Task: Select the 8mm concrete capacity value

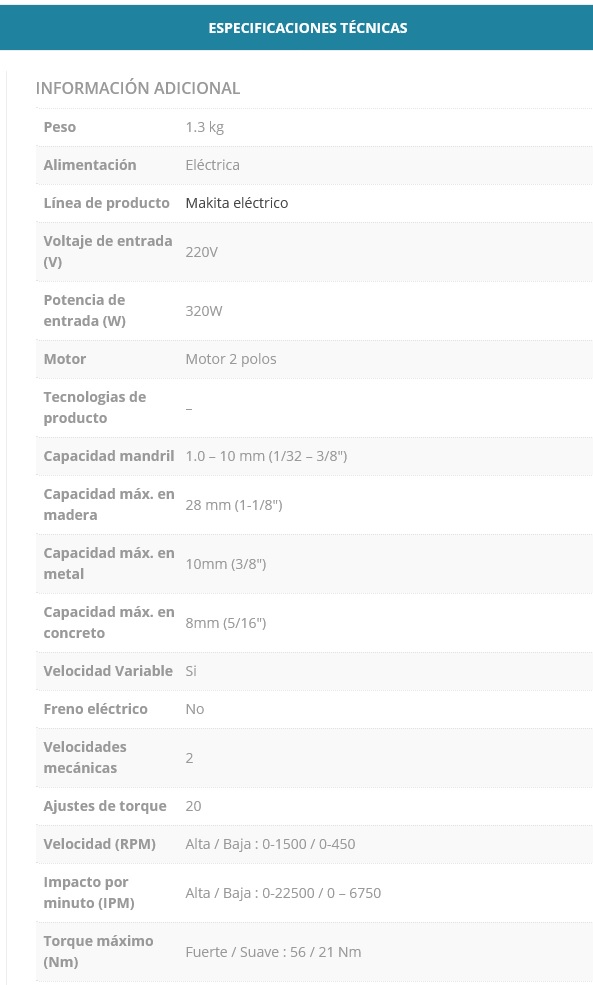Action: 226,623
